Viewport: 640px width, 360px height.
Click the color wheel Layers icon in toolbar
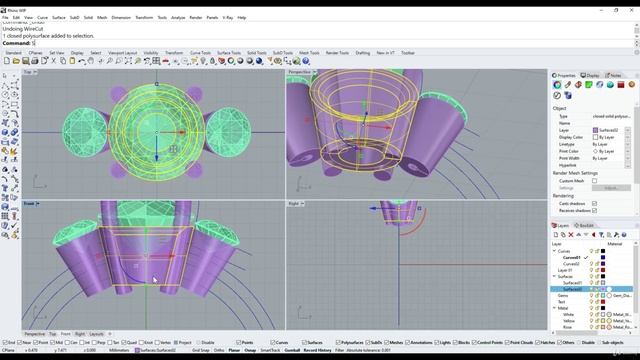point(231,61)
